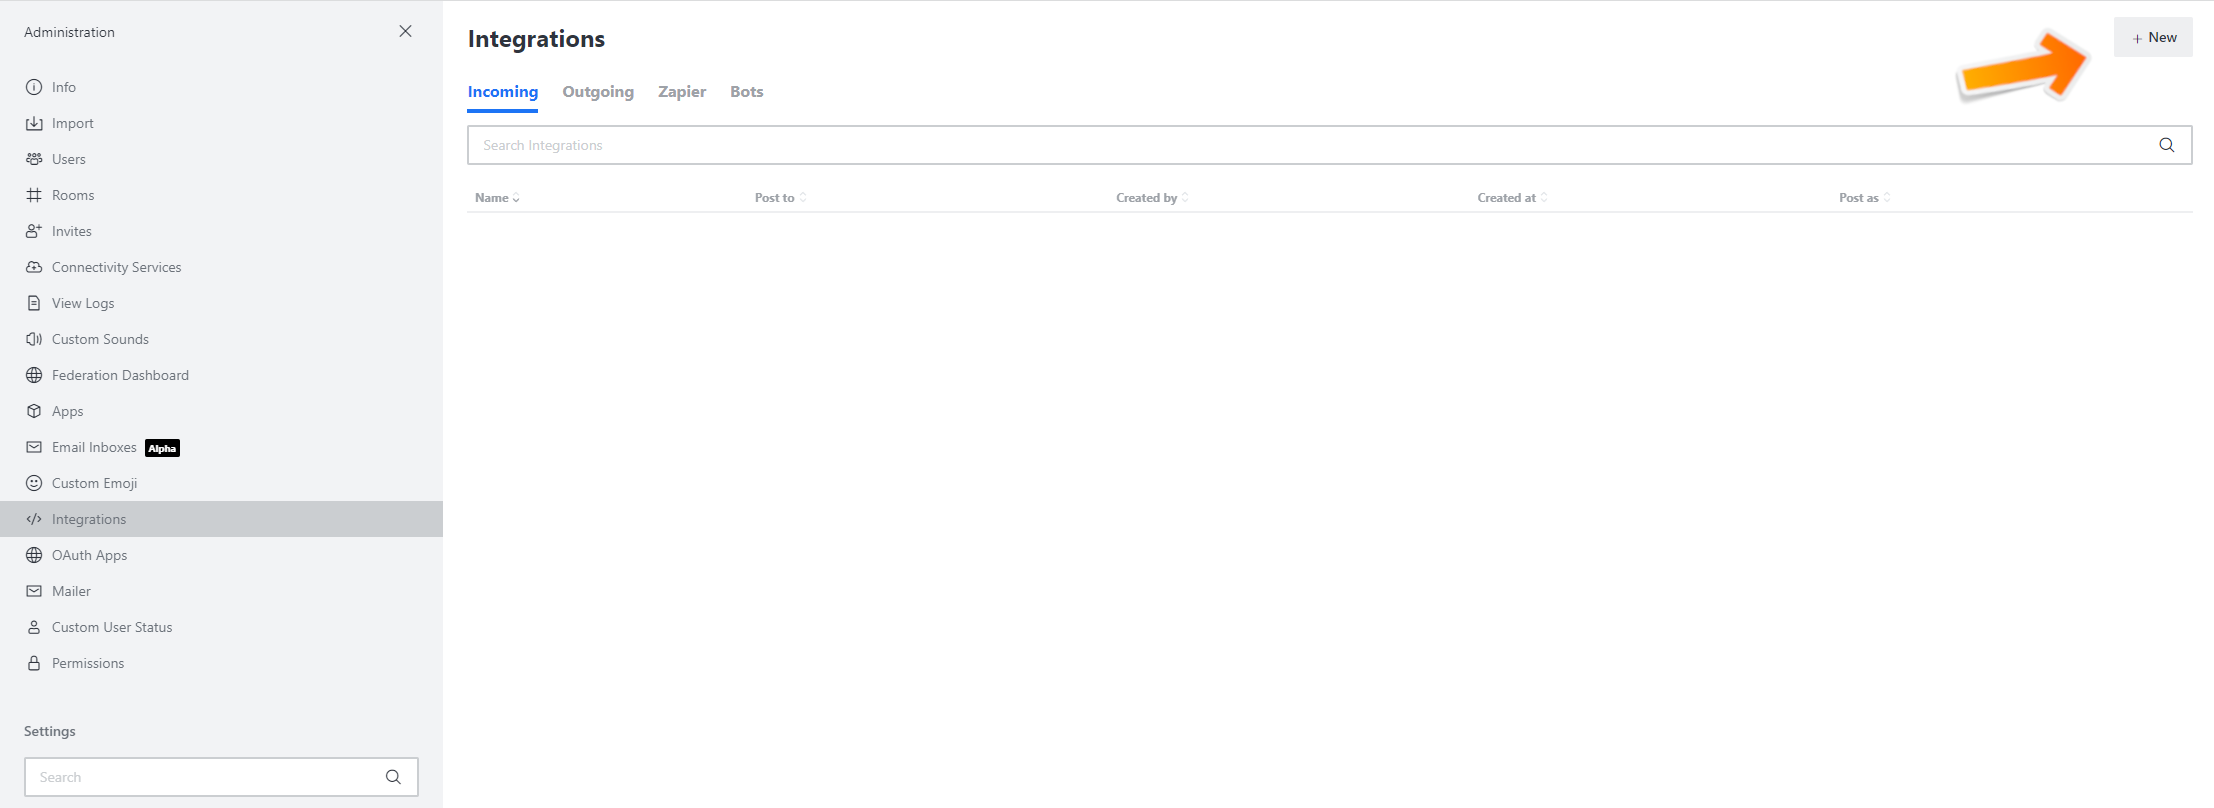Open Users via its people icon

[34, 159]
